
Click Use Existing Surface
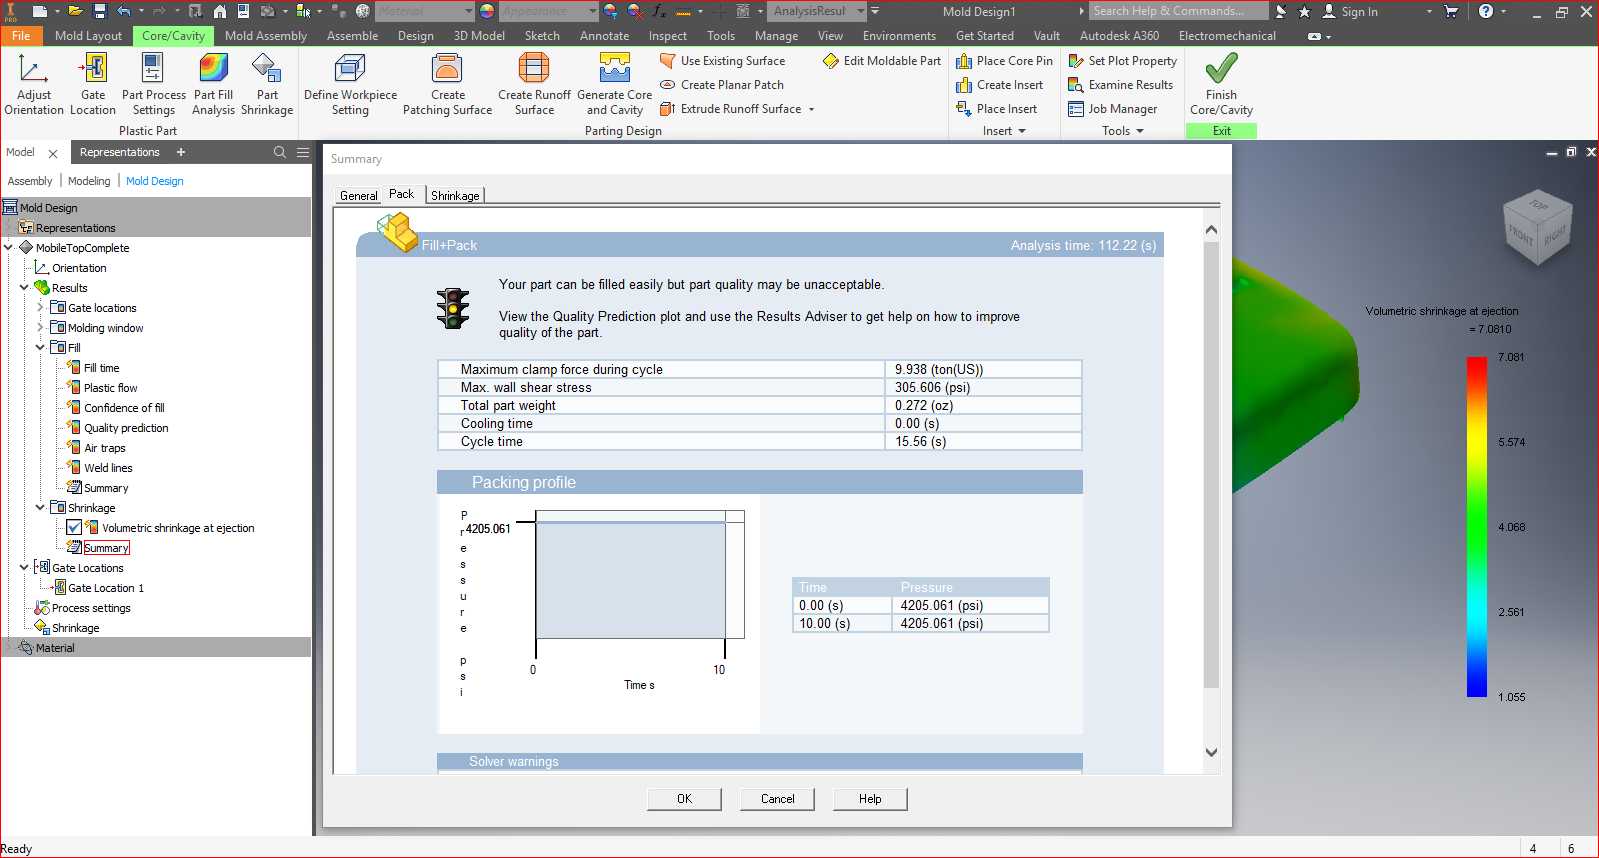tap(722, 61)
